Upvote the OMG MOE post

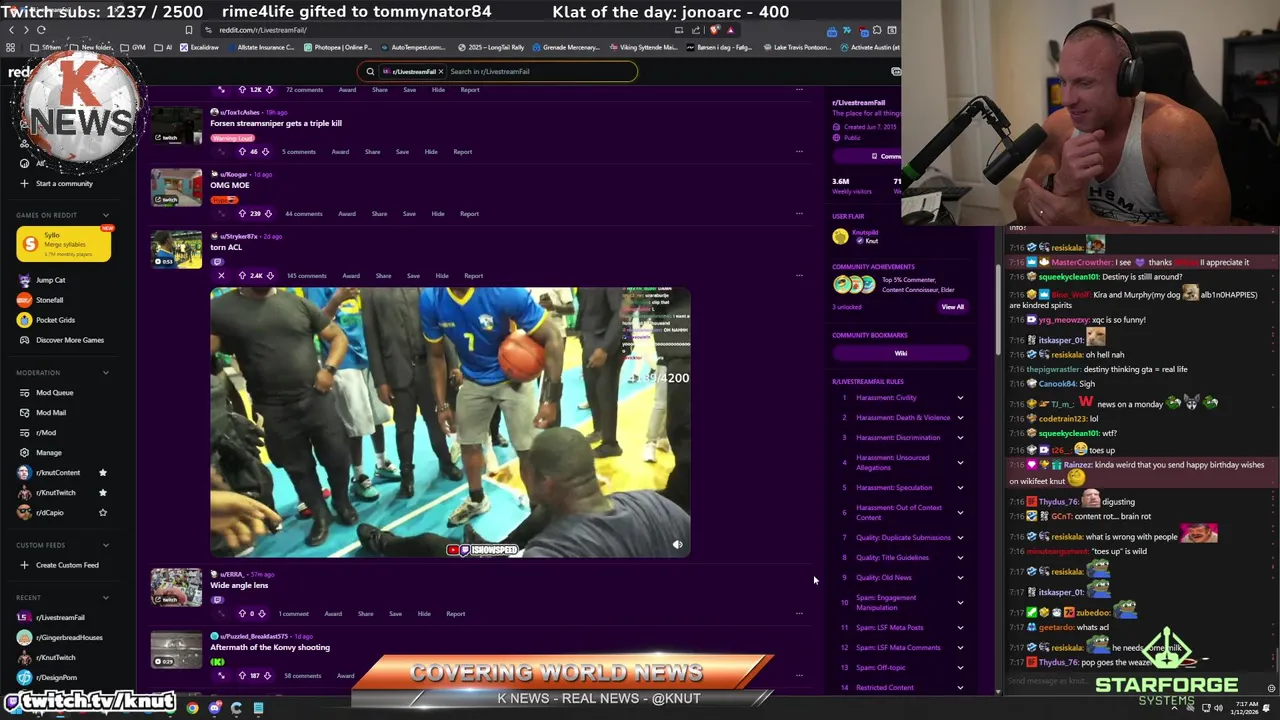[x=242, y=213]
